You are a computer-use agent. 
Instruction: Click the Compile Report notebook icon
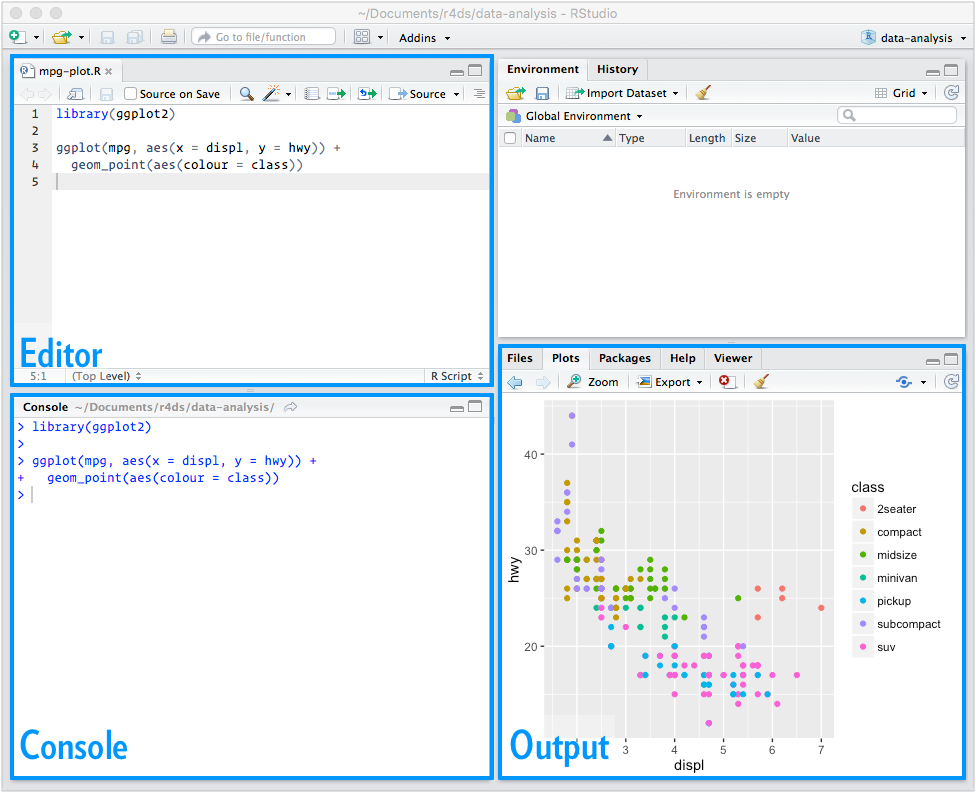[x=312, y=94]
